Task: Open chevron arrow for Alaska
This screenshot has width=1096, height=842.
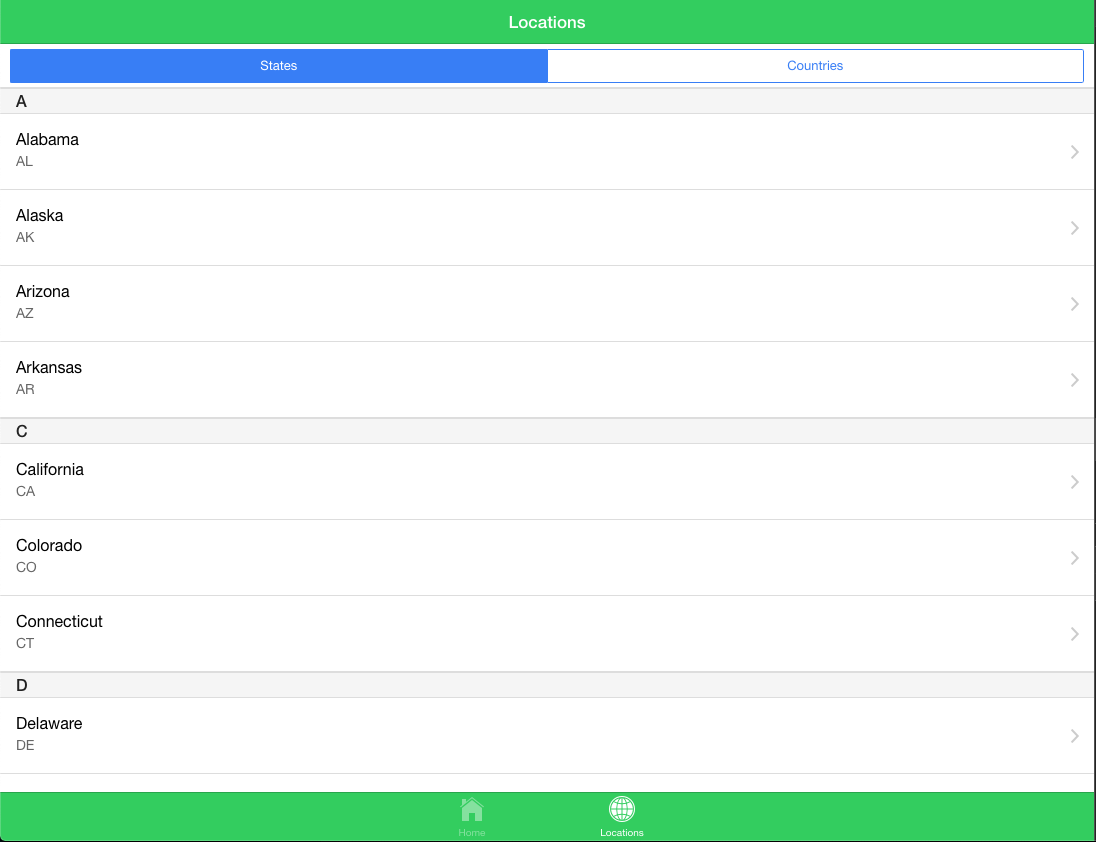Action: tap(1075, 228)
